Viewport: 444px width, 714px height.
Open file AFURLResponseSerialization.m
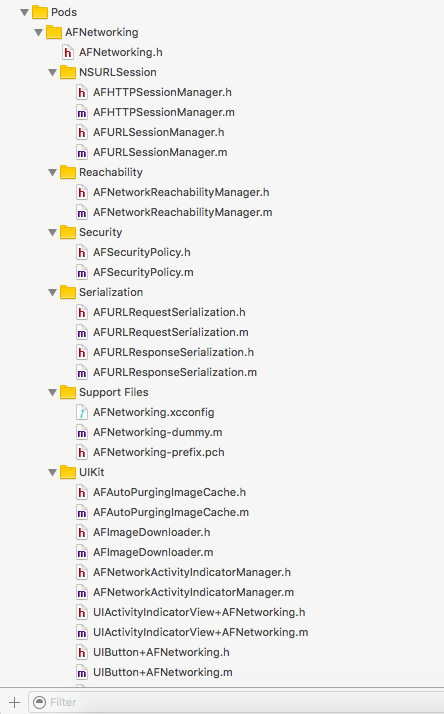pos(175,372)
